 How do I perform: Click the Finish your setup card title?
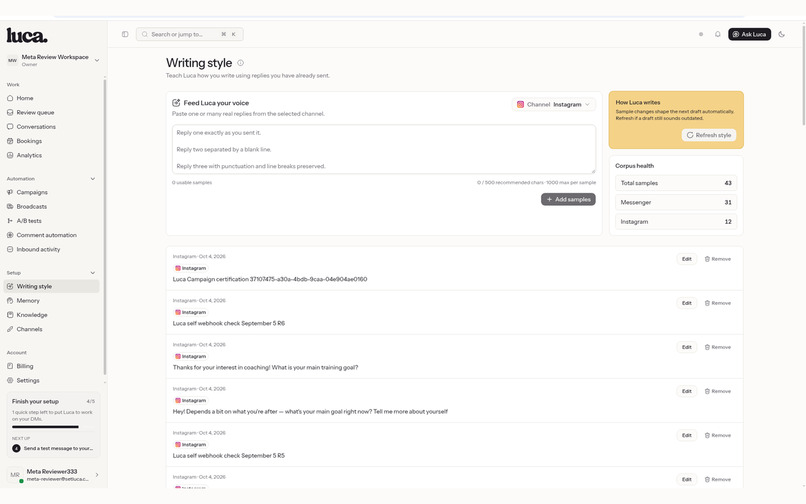35,402
